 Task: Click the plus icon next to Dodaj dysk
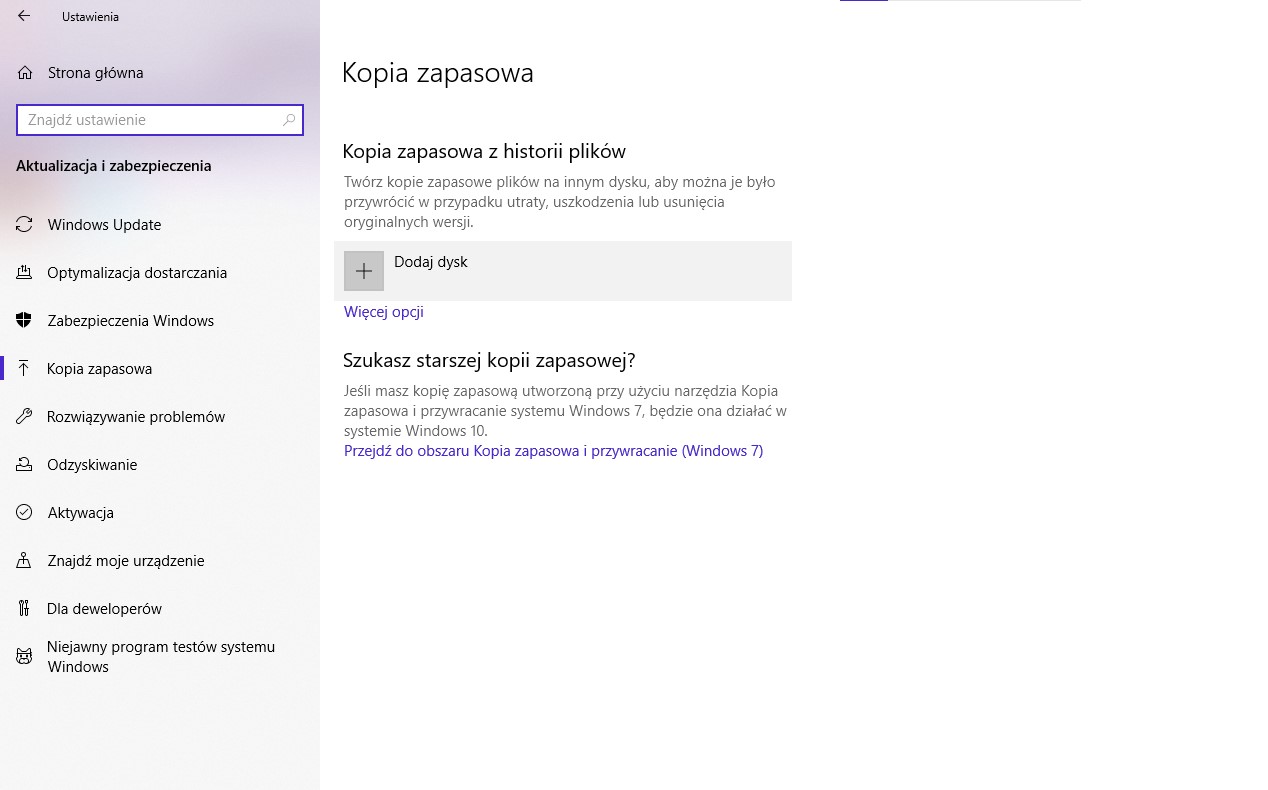[363, 270]
